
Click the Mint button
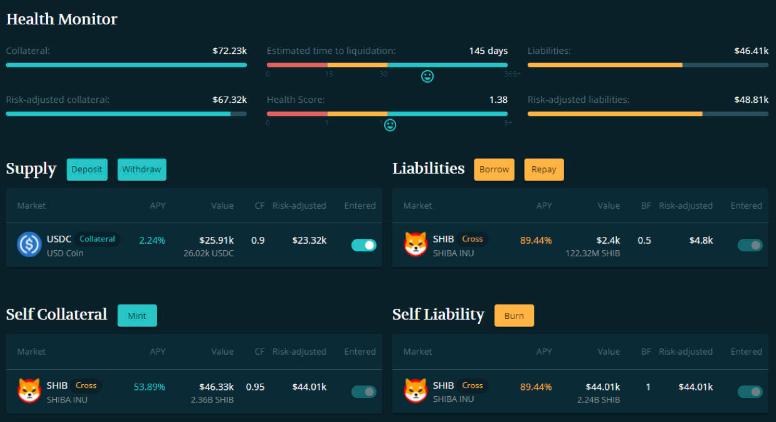(x=137, y=315)
